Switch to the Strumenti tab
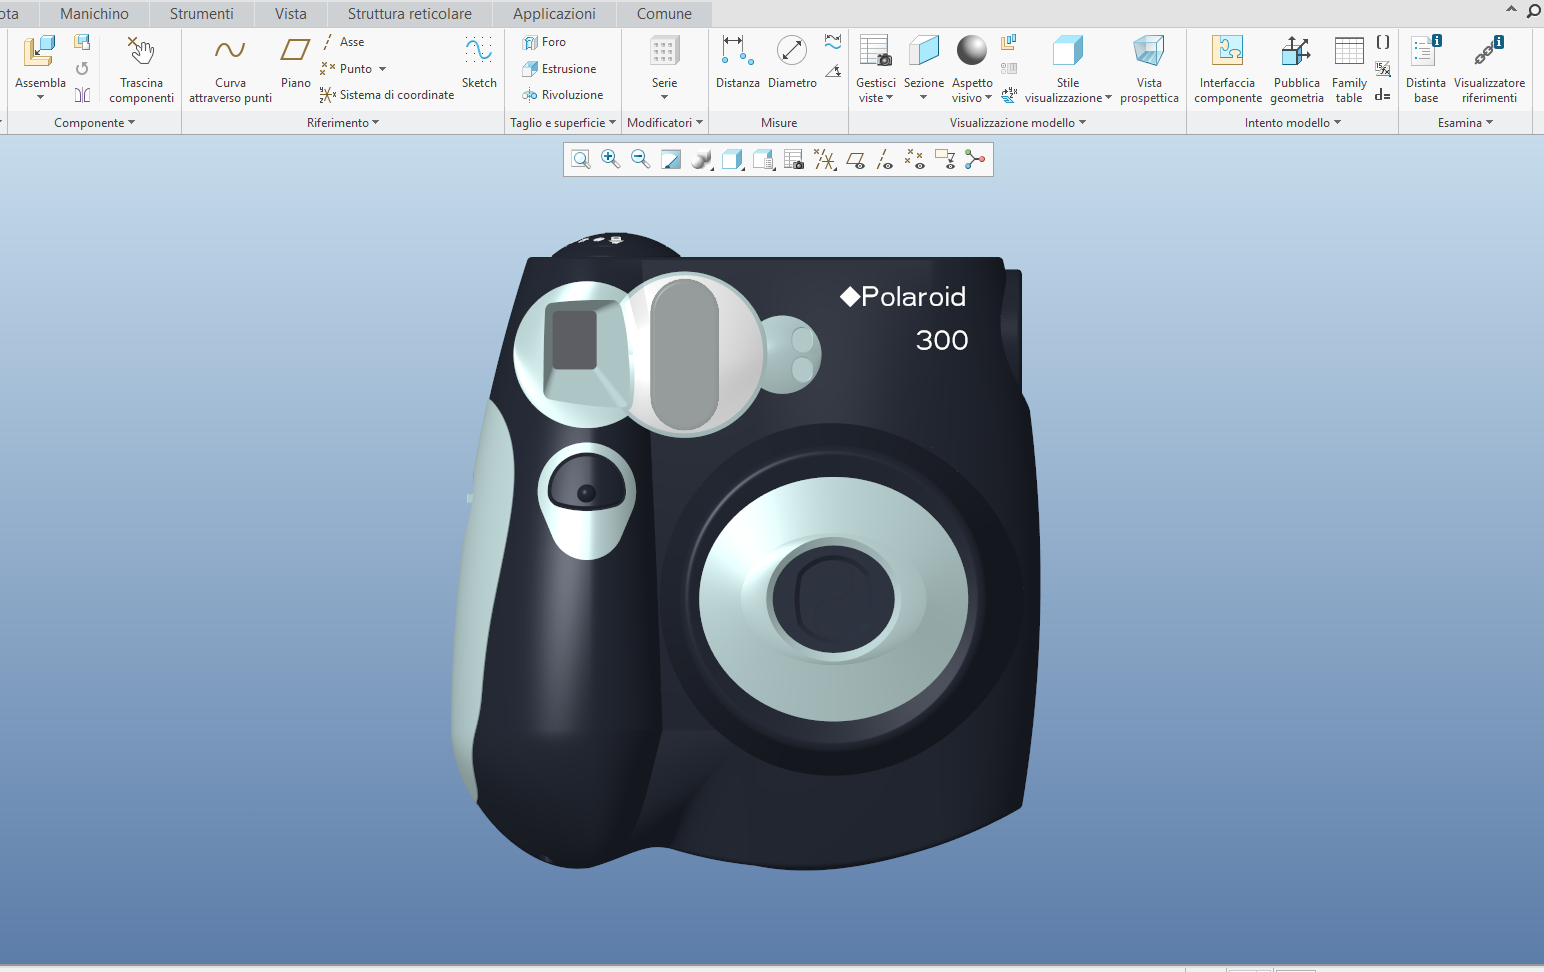1544x972 pixels. pos(202,14)
